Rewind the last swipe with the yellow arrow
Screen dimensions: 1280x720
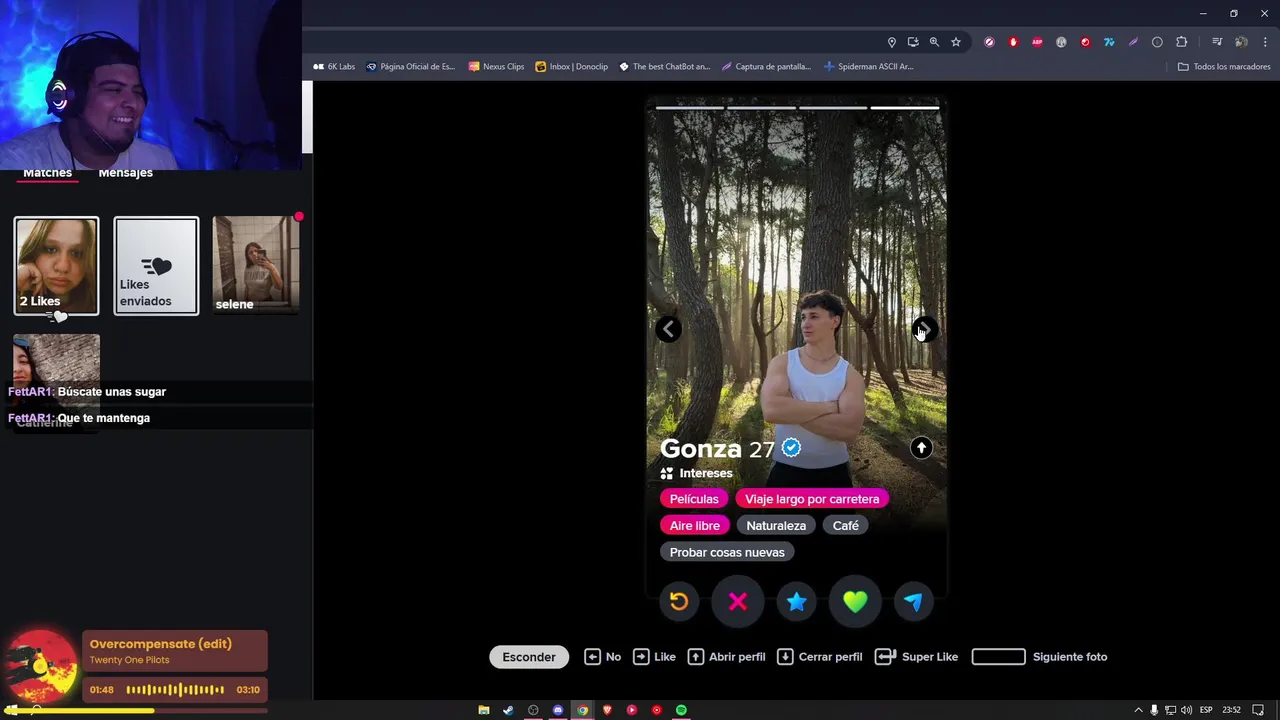point(679,601)
